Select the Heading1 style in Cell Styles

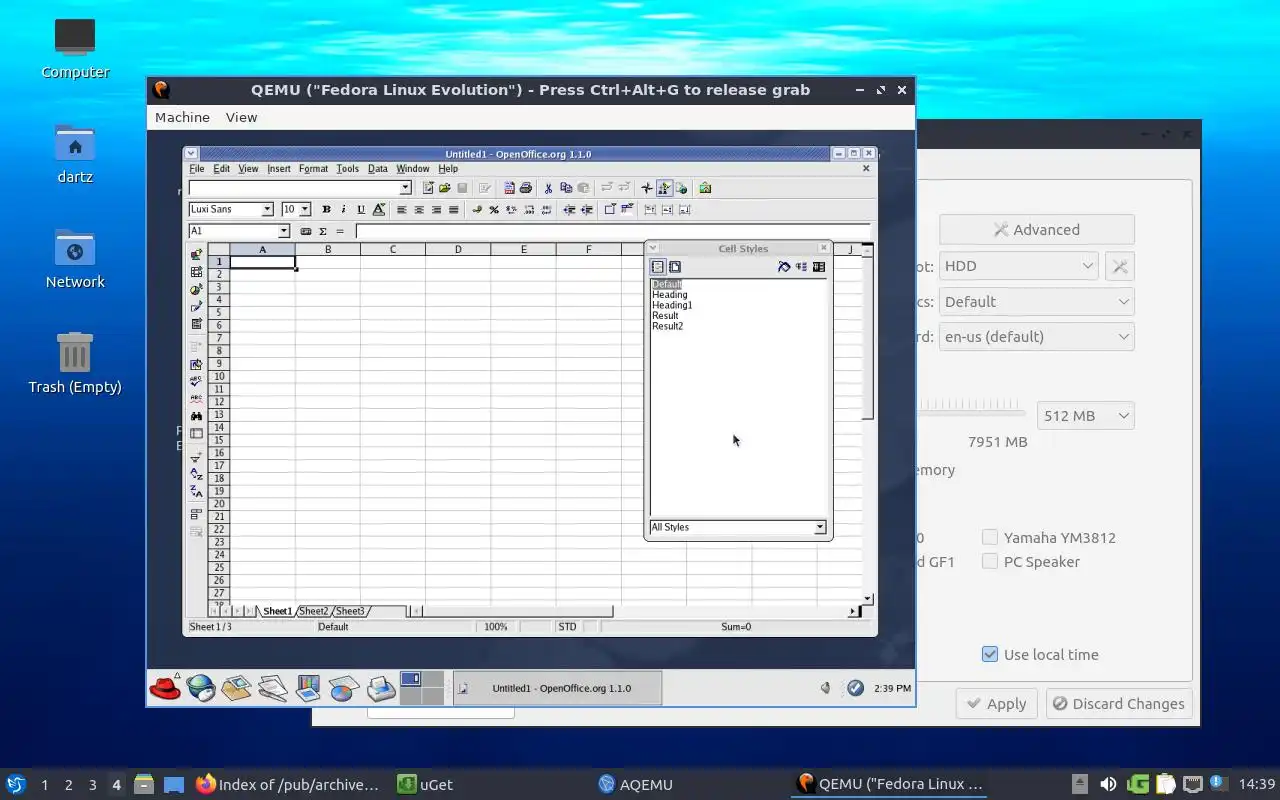point(672,305)
